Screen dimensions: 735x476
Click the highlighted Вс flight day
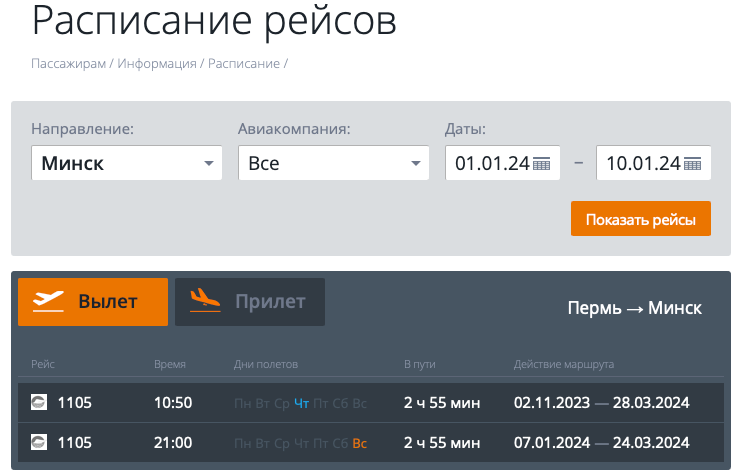coord(360,443)
